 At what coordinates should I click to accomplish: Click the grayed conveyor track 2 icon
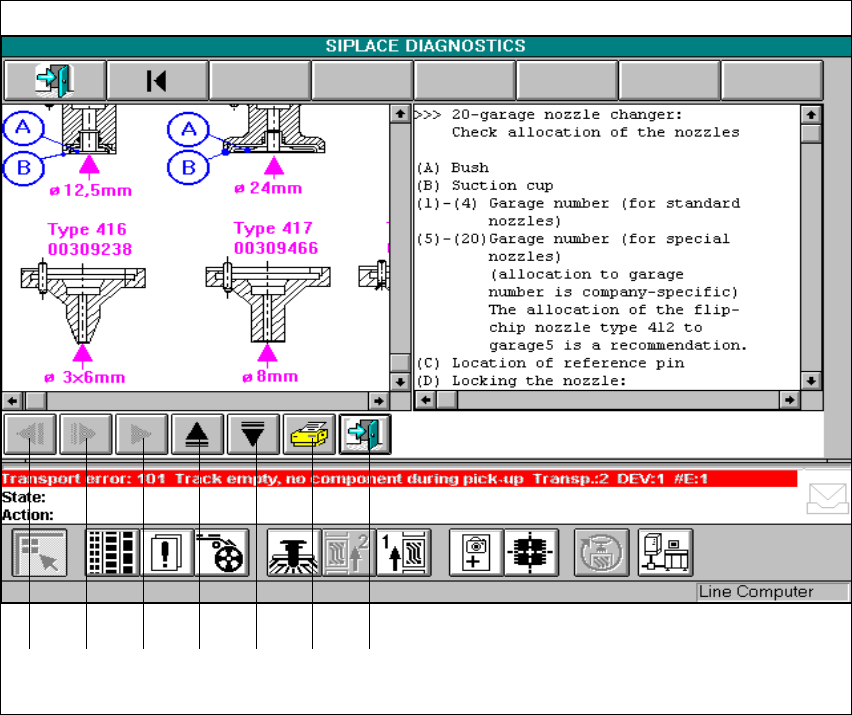pyautogui.click(x=349, y=553)
